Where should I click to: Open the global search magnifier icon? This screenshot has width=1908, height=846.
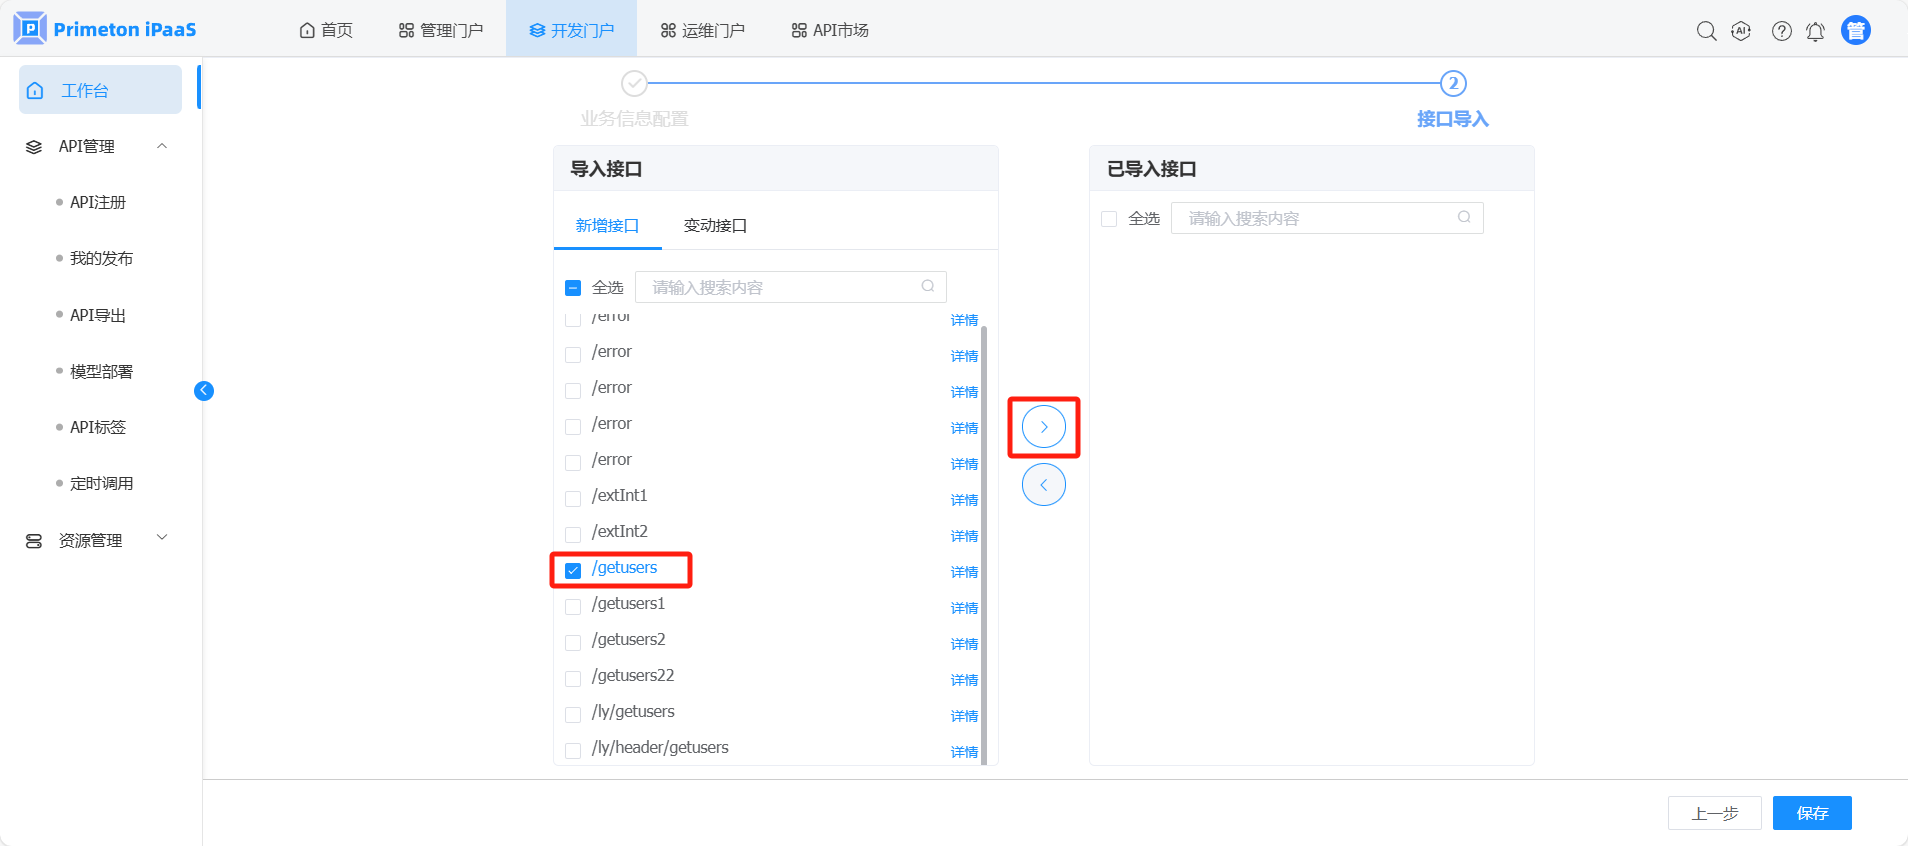pyautogui.click(x=1706, y=31)
